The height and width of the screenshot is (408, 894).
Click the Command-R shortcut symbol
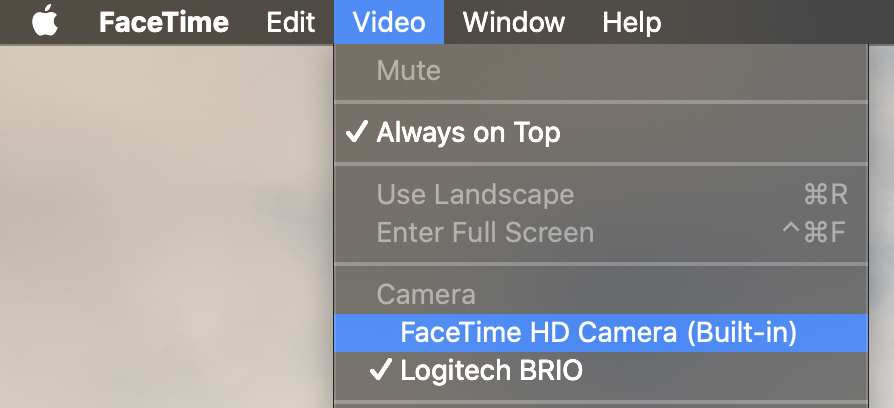pos(826,194)
